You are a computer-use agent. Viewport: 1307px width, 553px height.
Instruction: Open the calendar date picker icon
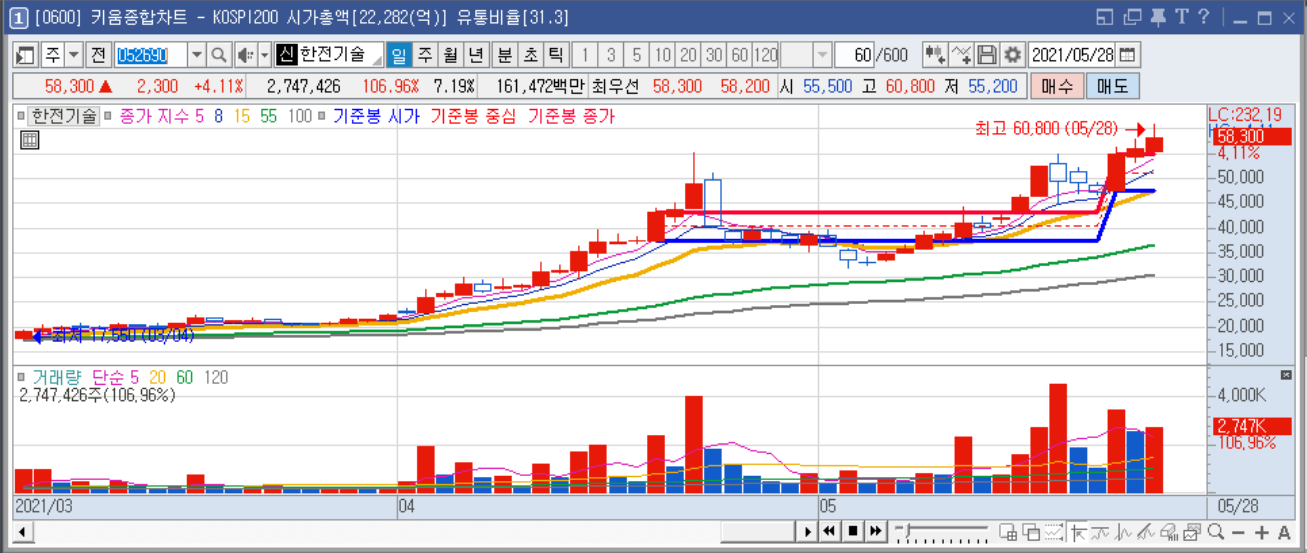point(1128,54)
